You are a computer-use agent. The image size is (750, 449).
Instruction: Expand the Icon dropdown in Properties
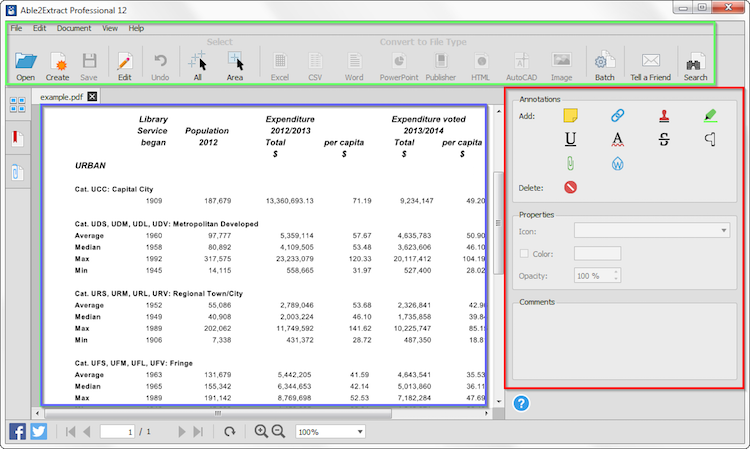coord(651,231)
